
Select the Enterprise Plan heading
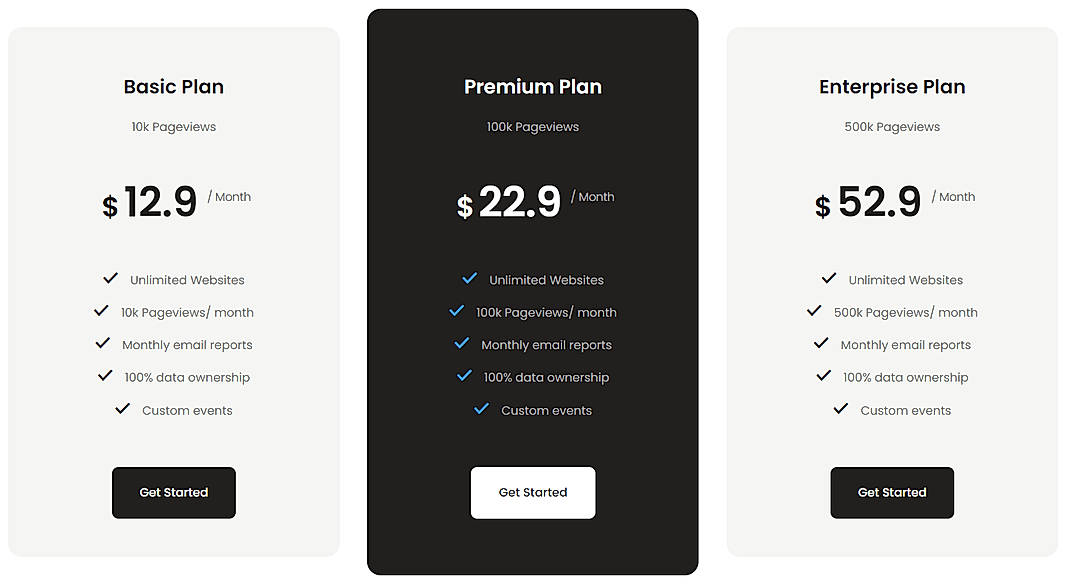click(891, 86)
